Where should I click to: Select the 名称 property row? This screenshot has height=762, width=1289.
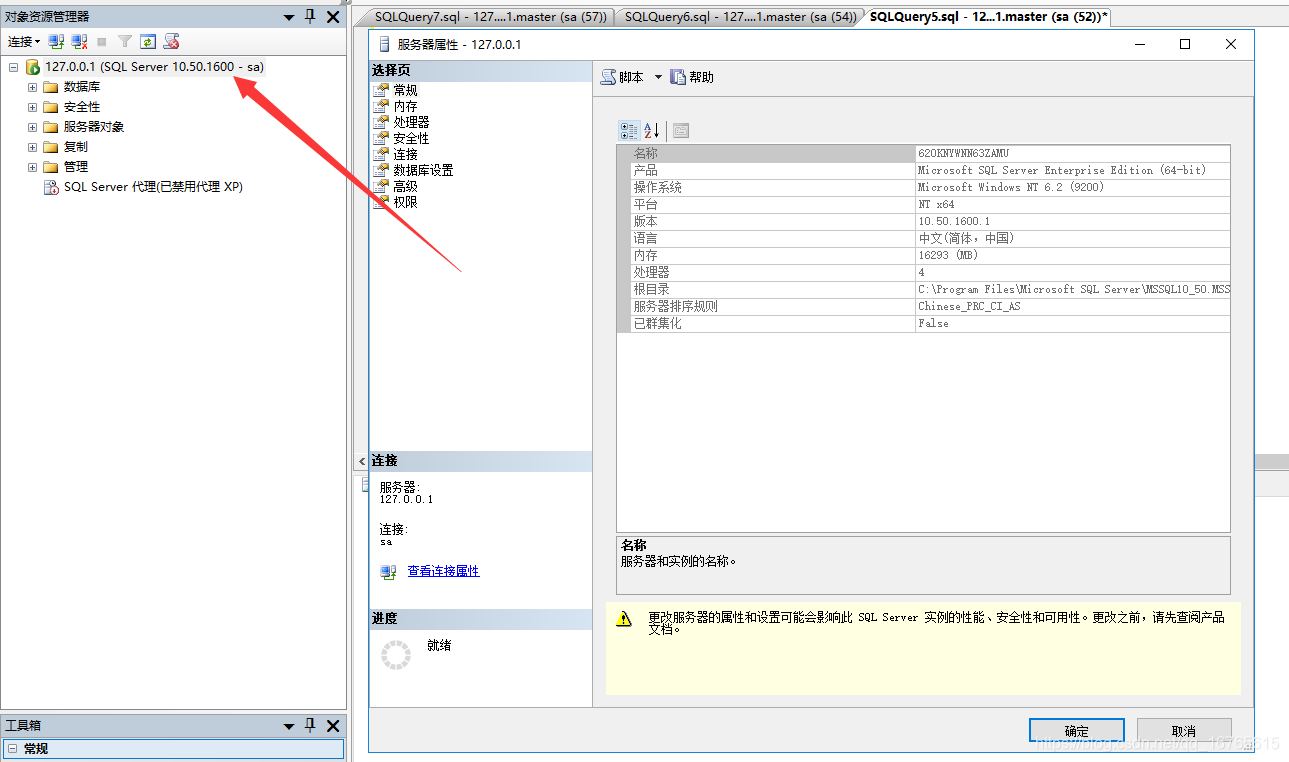[923, 154]
